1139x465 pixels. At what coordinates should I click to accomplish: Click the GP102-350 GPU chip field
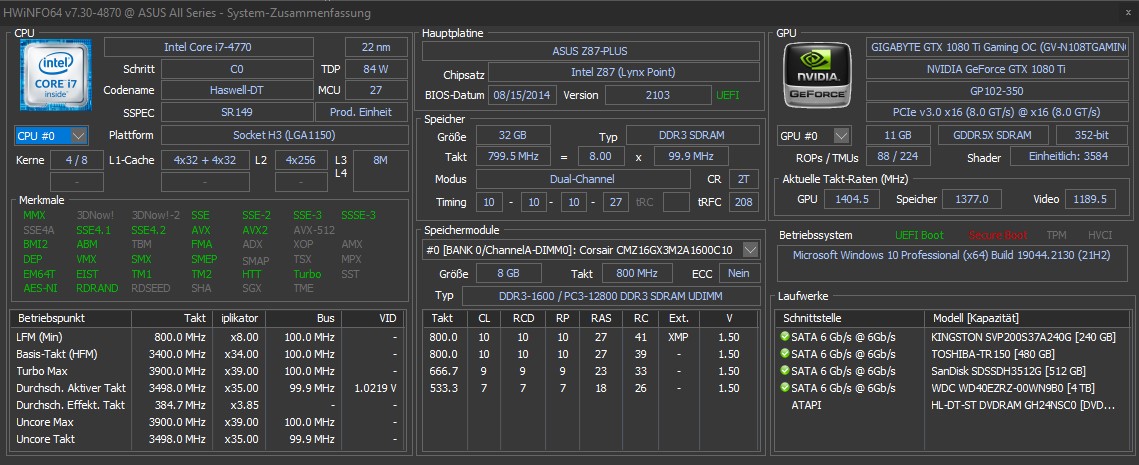[997, 91]
